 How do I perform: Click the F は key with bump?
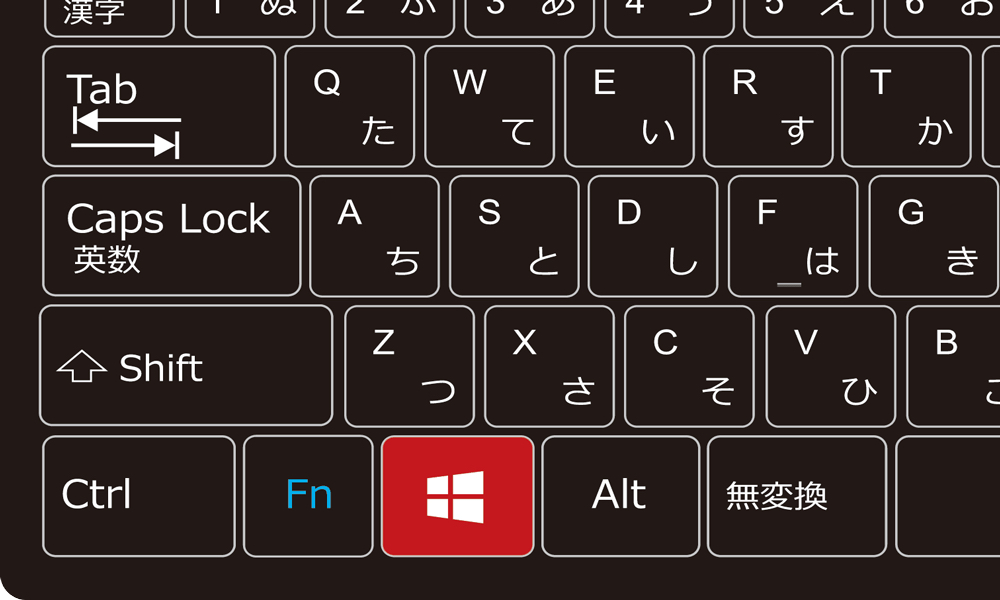[x=793, y=236]
